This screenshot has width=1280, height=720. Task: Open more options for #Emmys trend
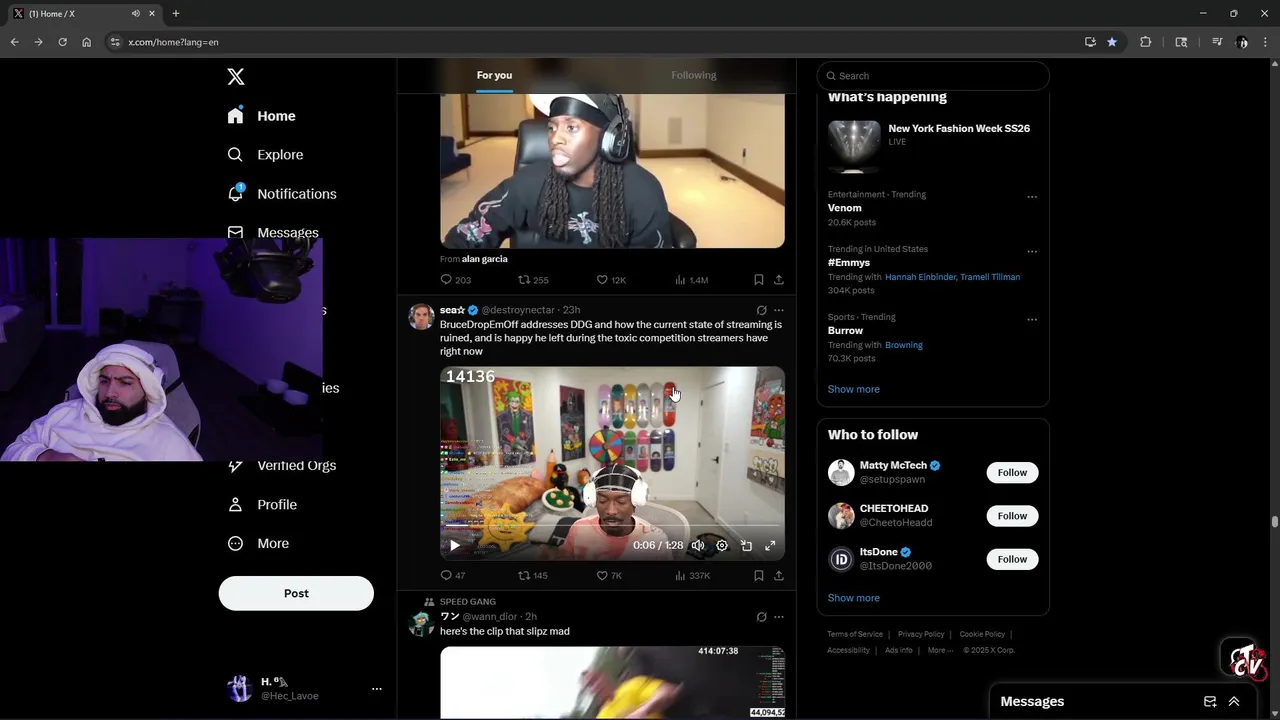[1032, 252]
